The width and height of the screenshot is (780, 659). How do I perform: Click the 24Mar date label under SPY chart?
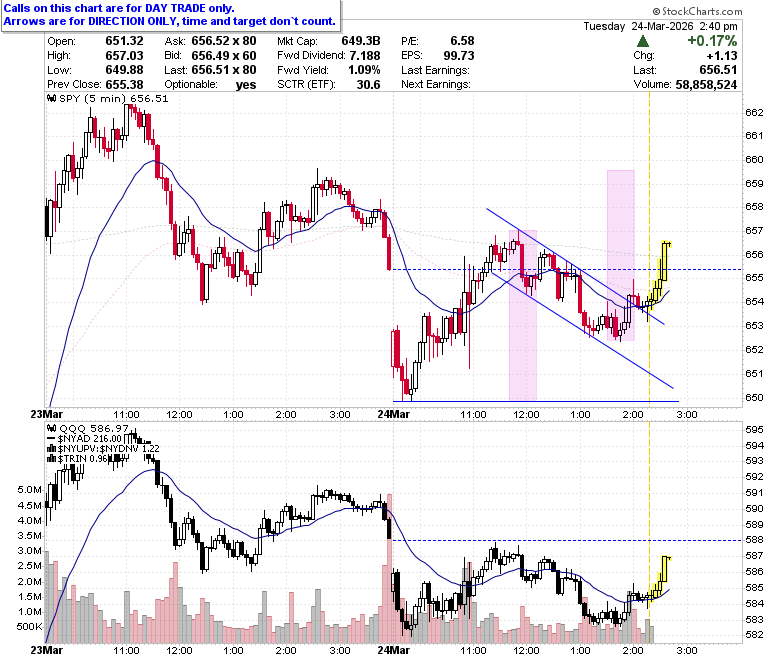coord(393,414)
